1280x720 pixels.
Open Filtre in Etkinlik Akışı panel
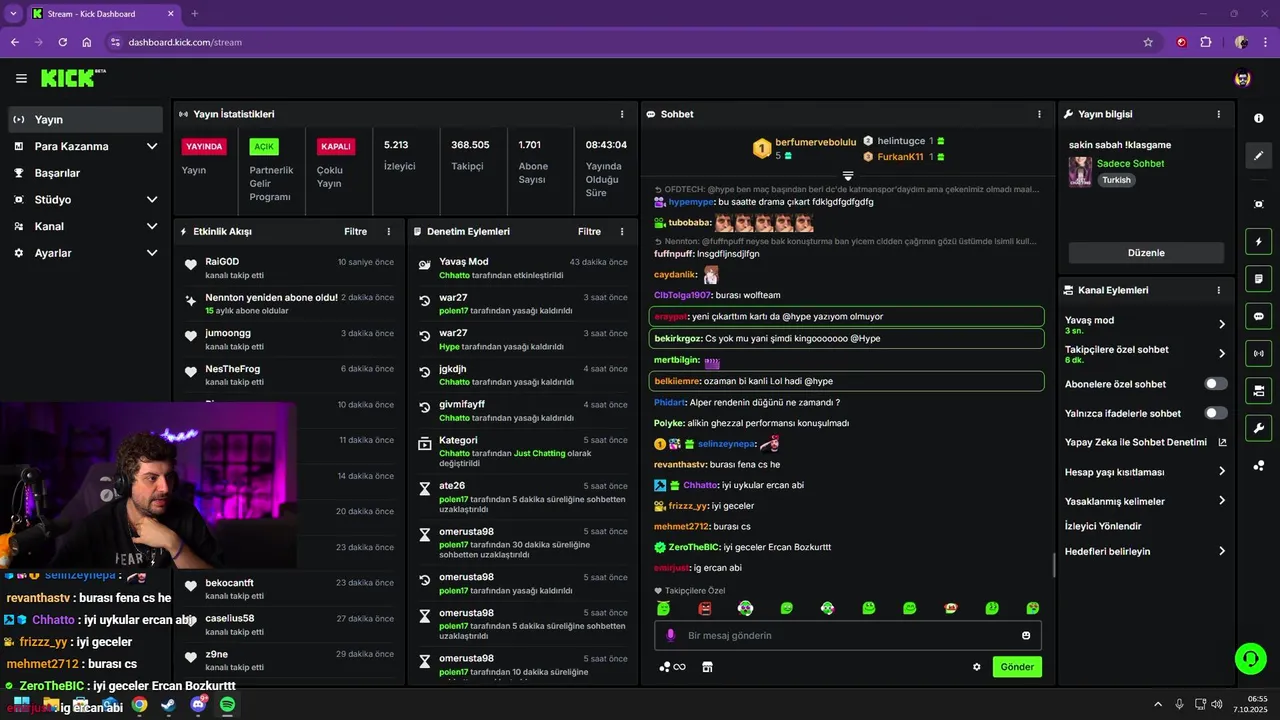[x=355, y=231]
